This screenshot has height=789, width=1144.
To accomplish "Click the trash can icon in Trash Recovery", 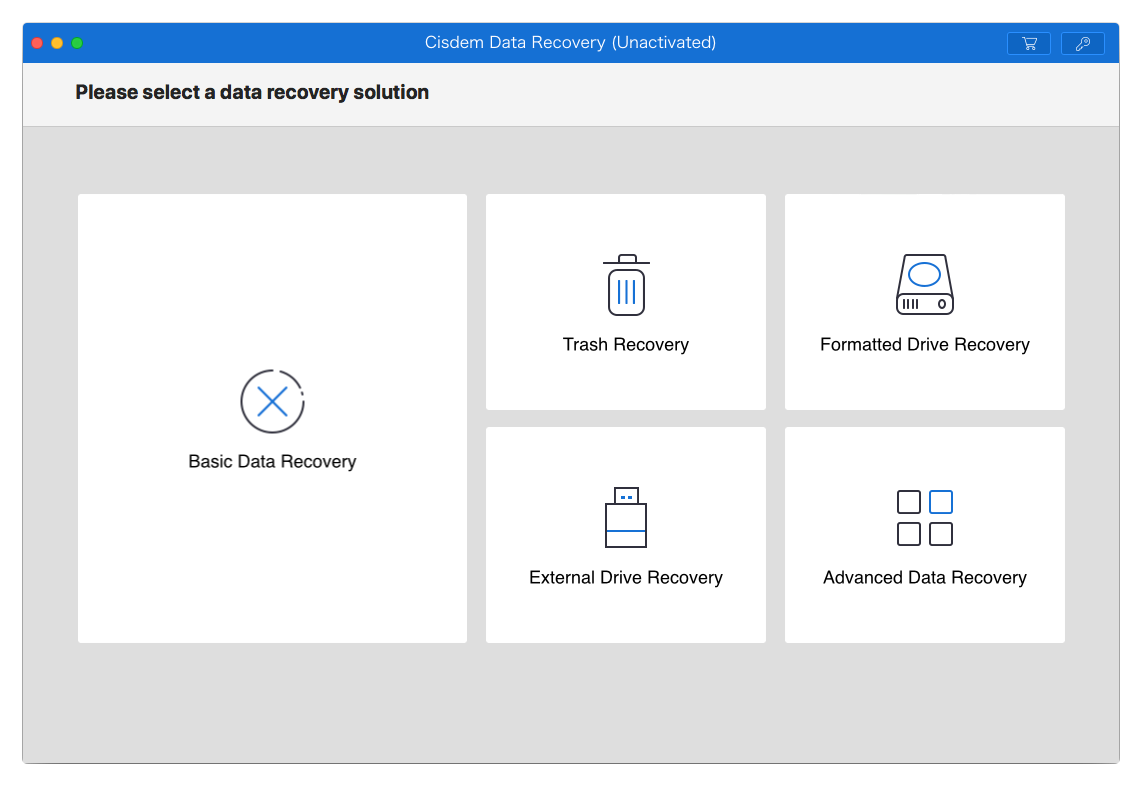I will coord(625,286).
